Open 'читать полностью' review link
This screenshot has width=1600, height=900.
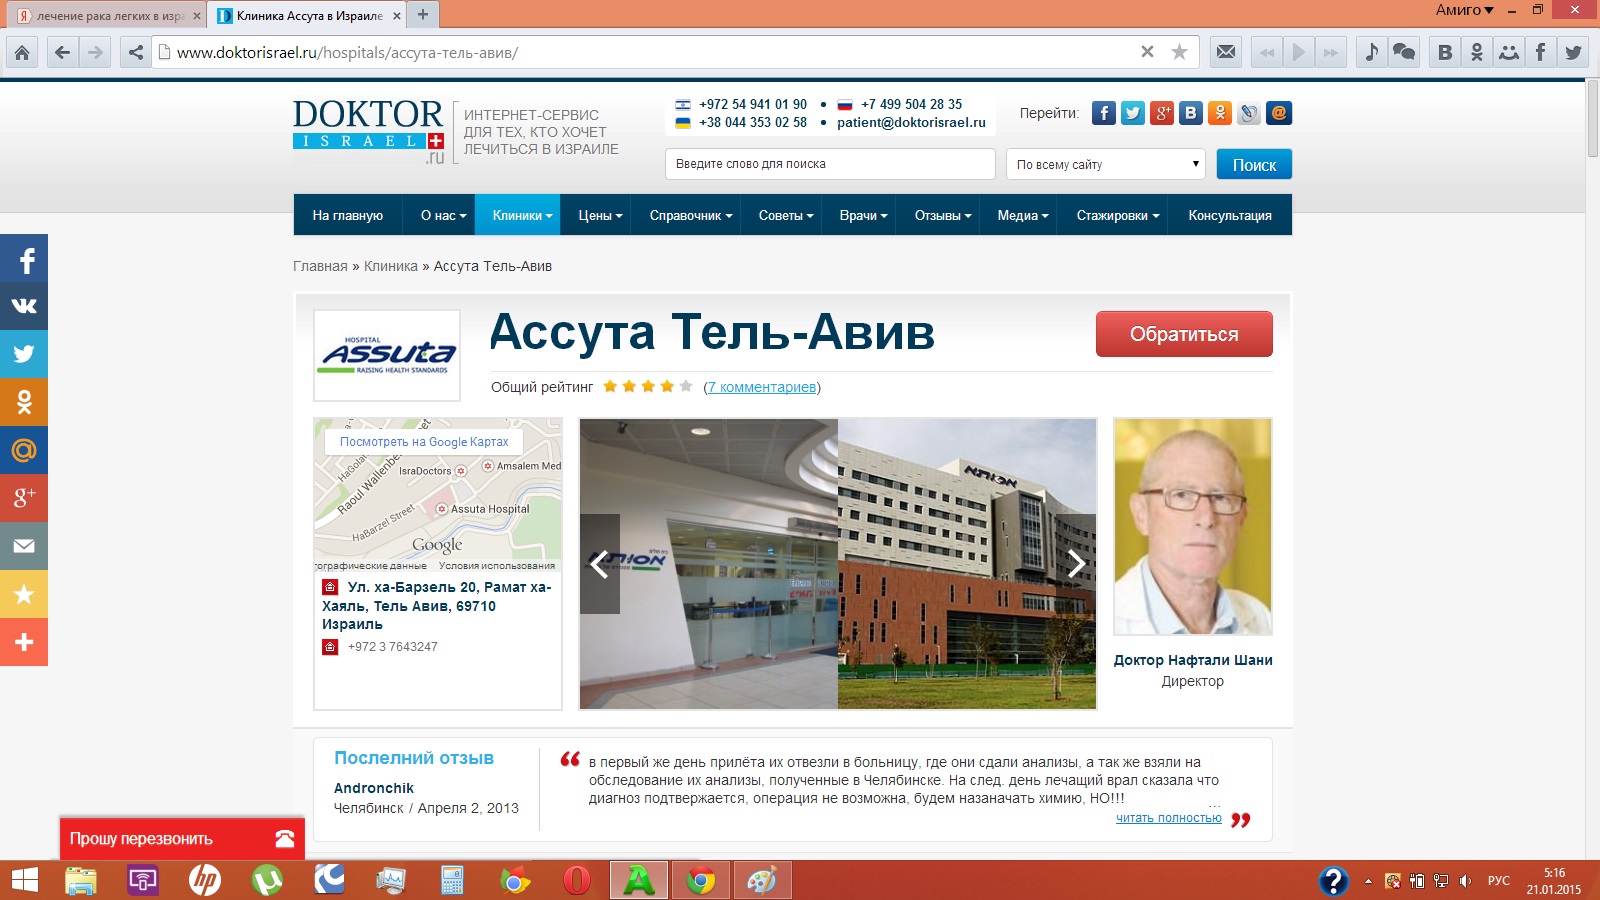coord(1169,818)
